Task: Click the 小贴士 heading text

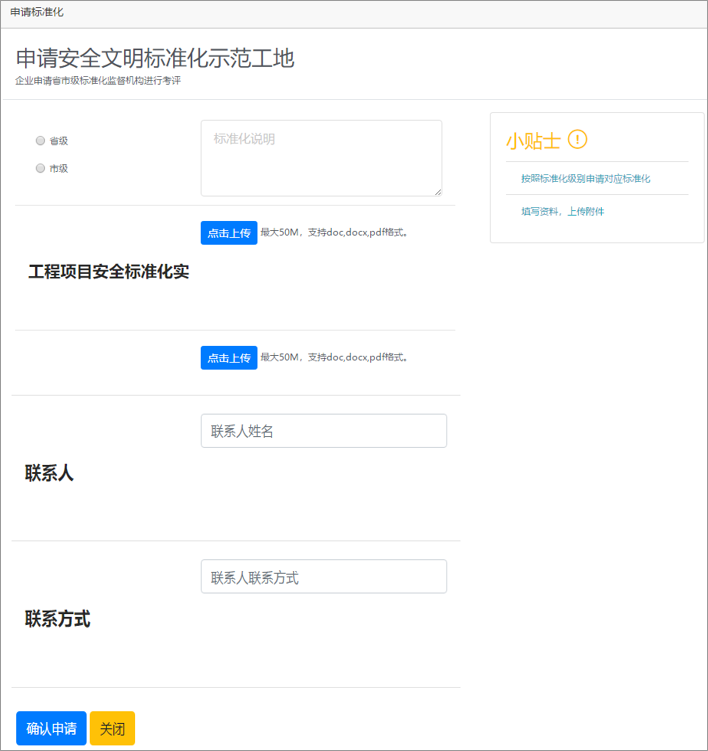Action: (533, 141)
